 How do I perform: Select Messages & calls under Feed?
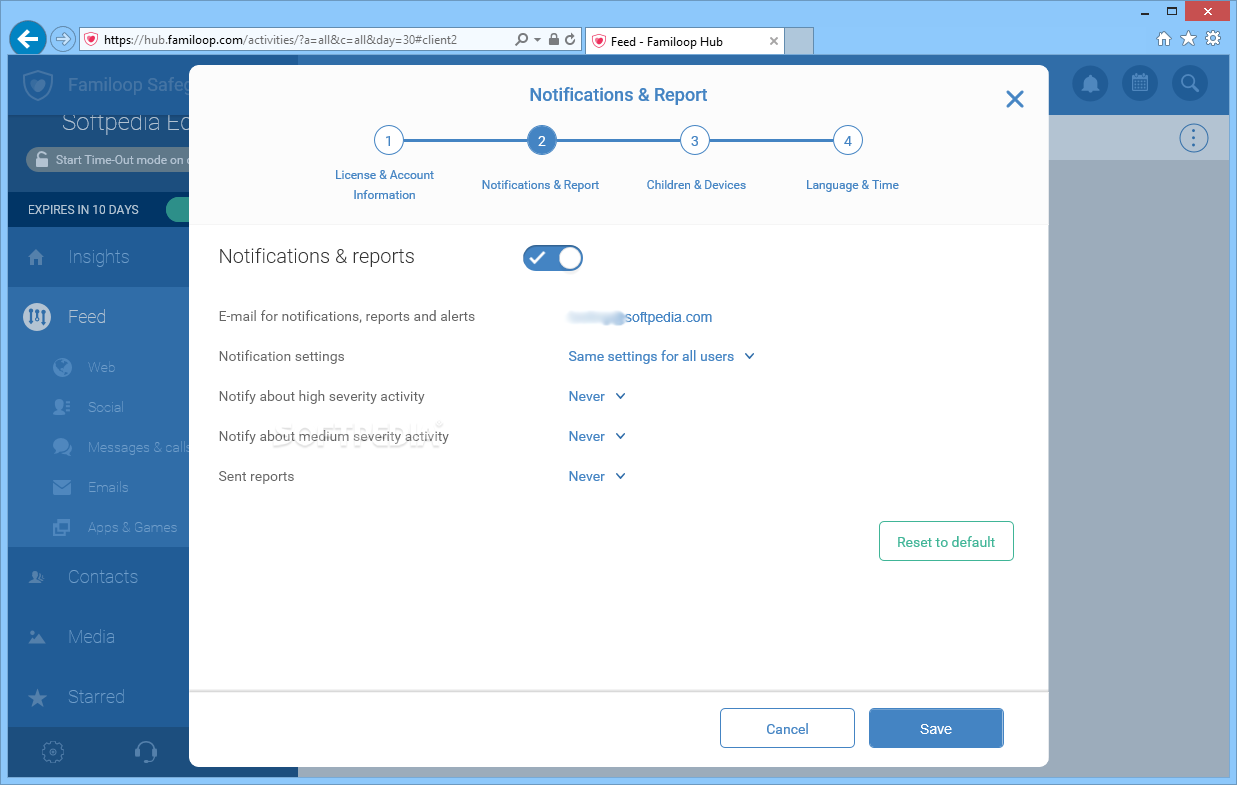[138, 447]
